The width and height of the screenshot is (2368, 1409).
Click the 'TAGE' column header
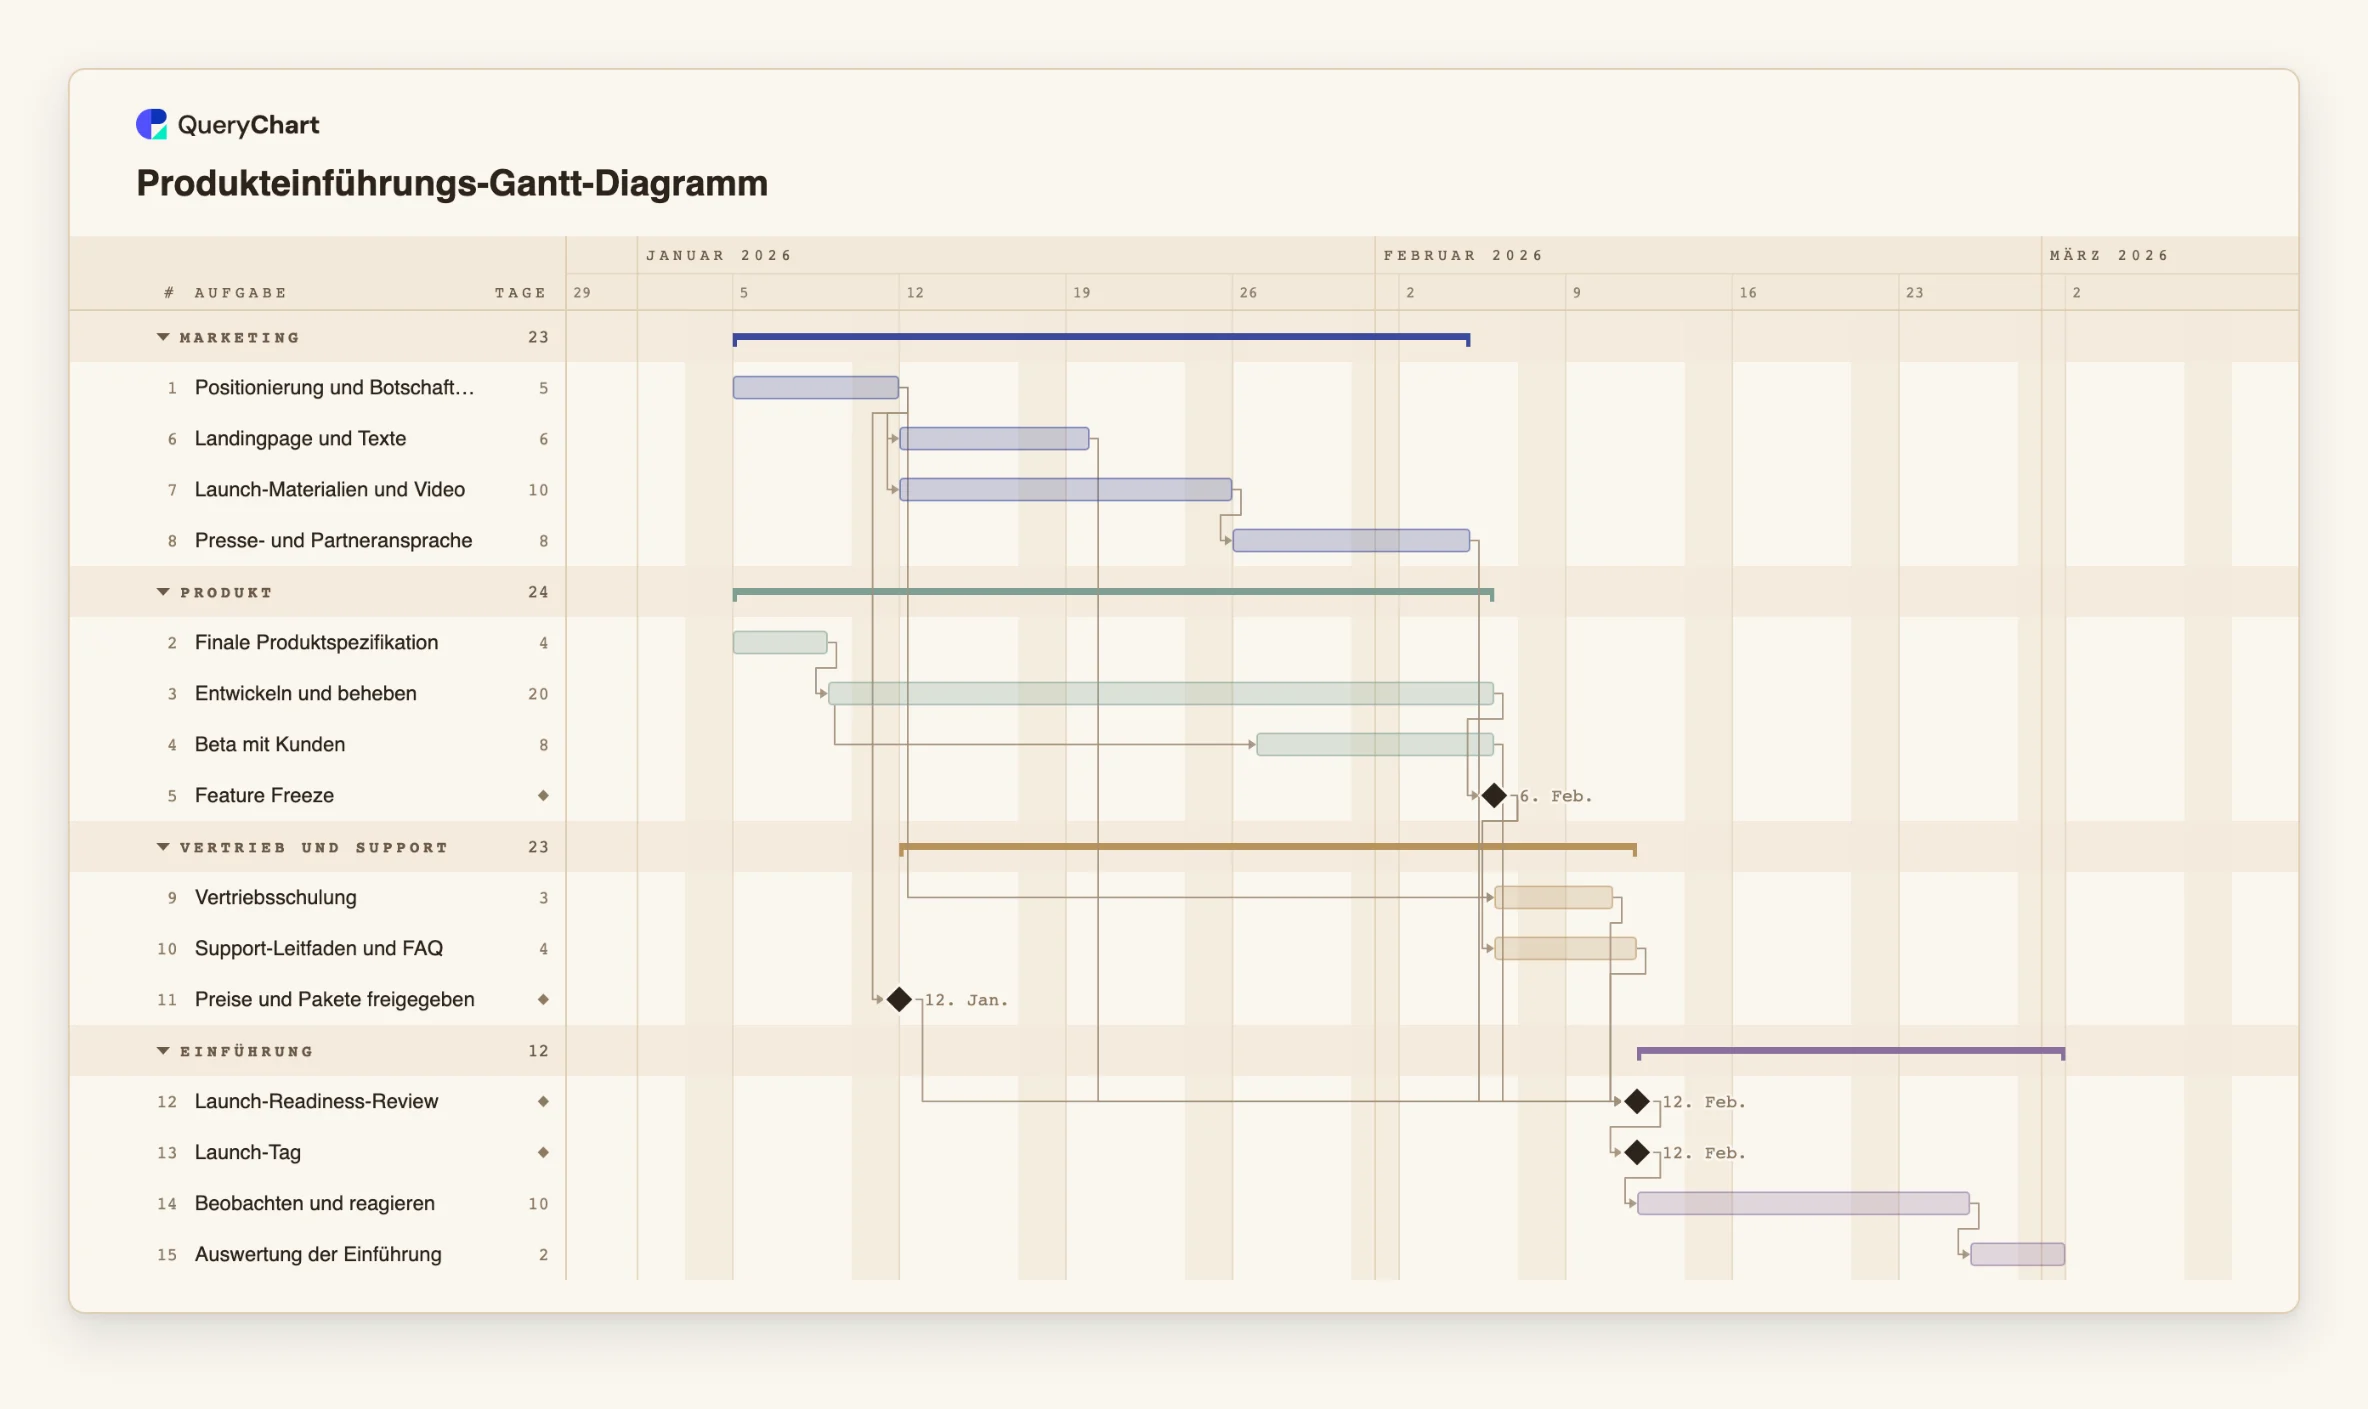(520, 293)
